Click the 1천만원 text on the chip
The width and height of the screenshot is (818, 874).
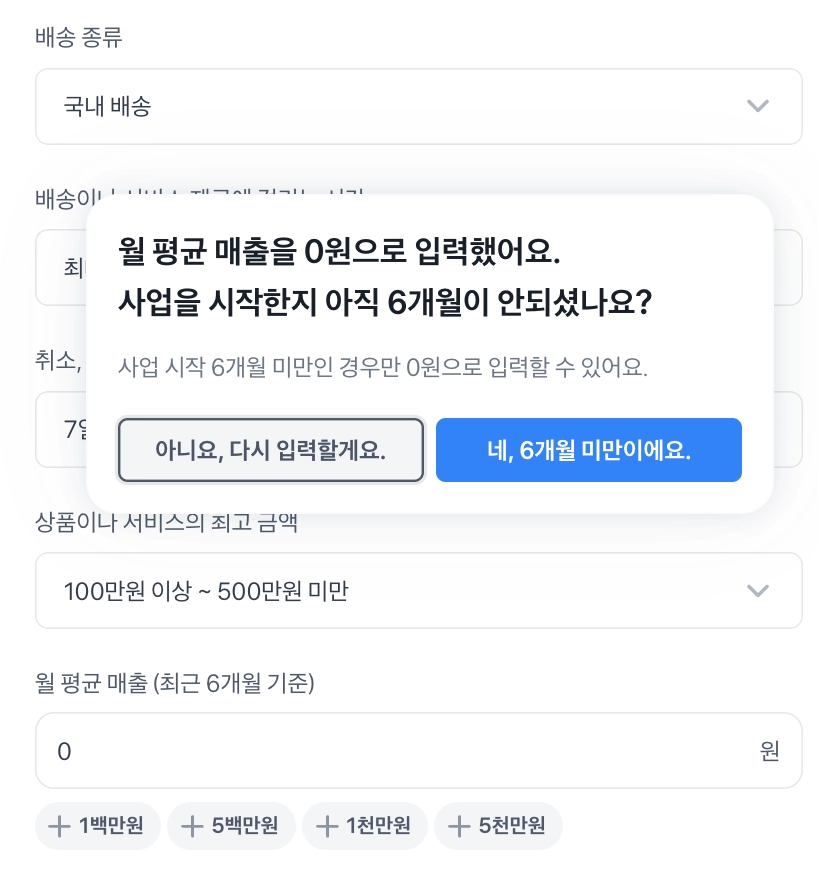pos(378,826)
